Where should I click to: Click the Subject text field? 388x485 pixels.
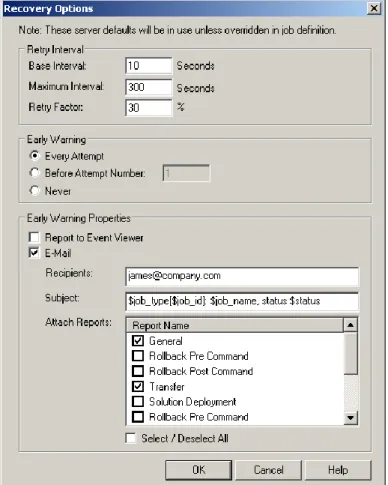242,301
